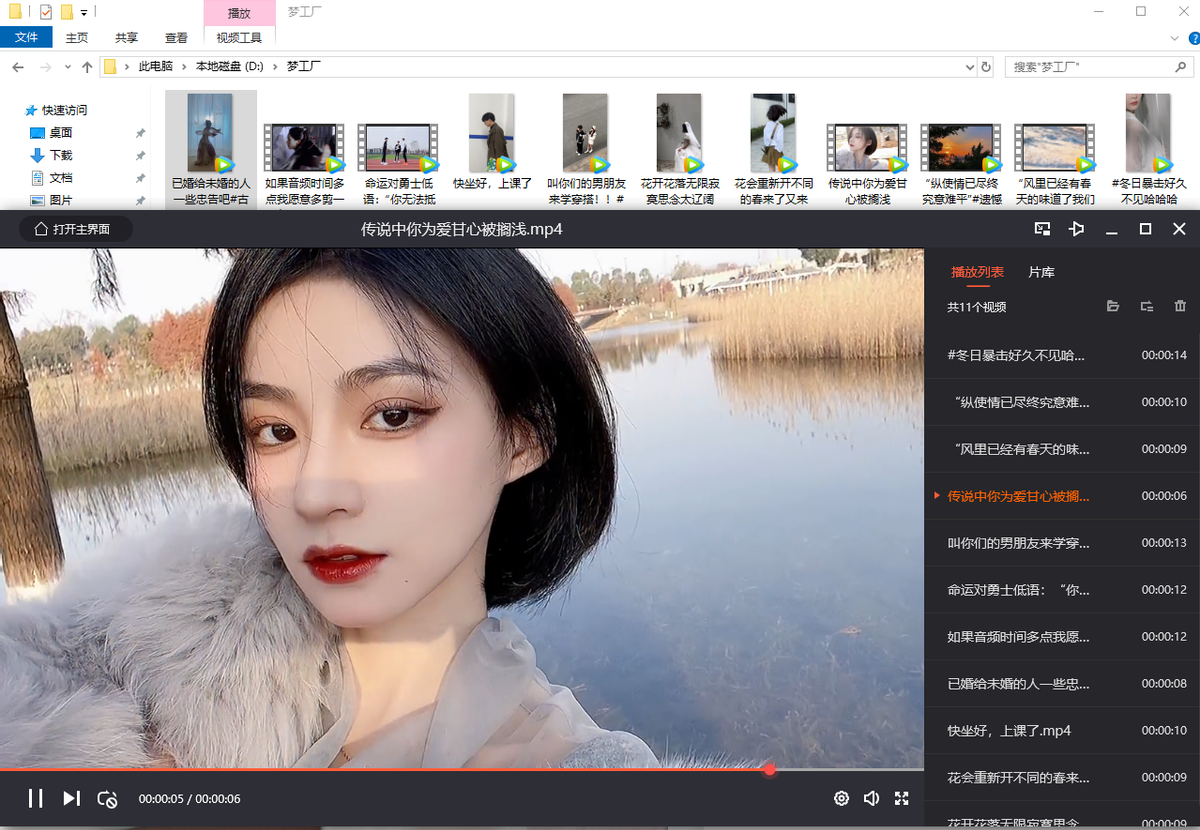1200x830 pixels.
Task: Open 查看 ribbon tab in Explorer
Action: (176, 38)
